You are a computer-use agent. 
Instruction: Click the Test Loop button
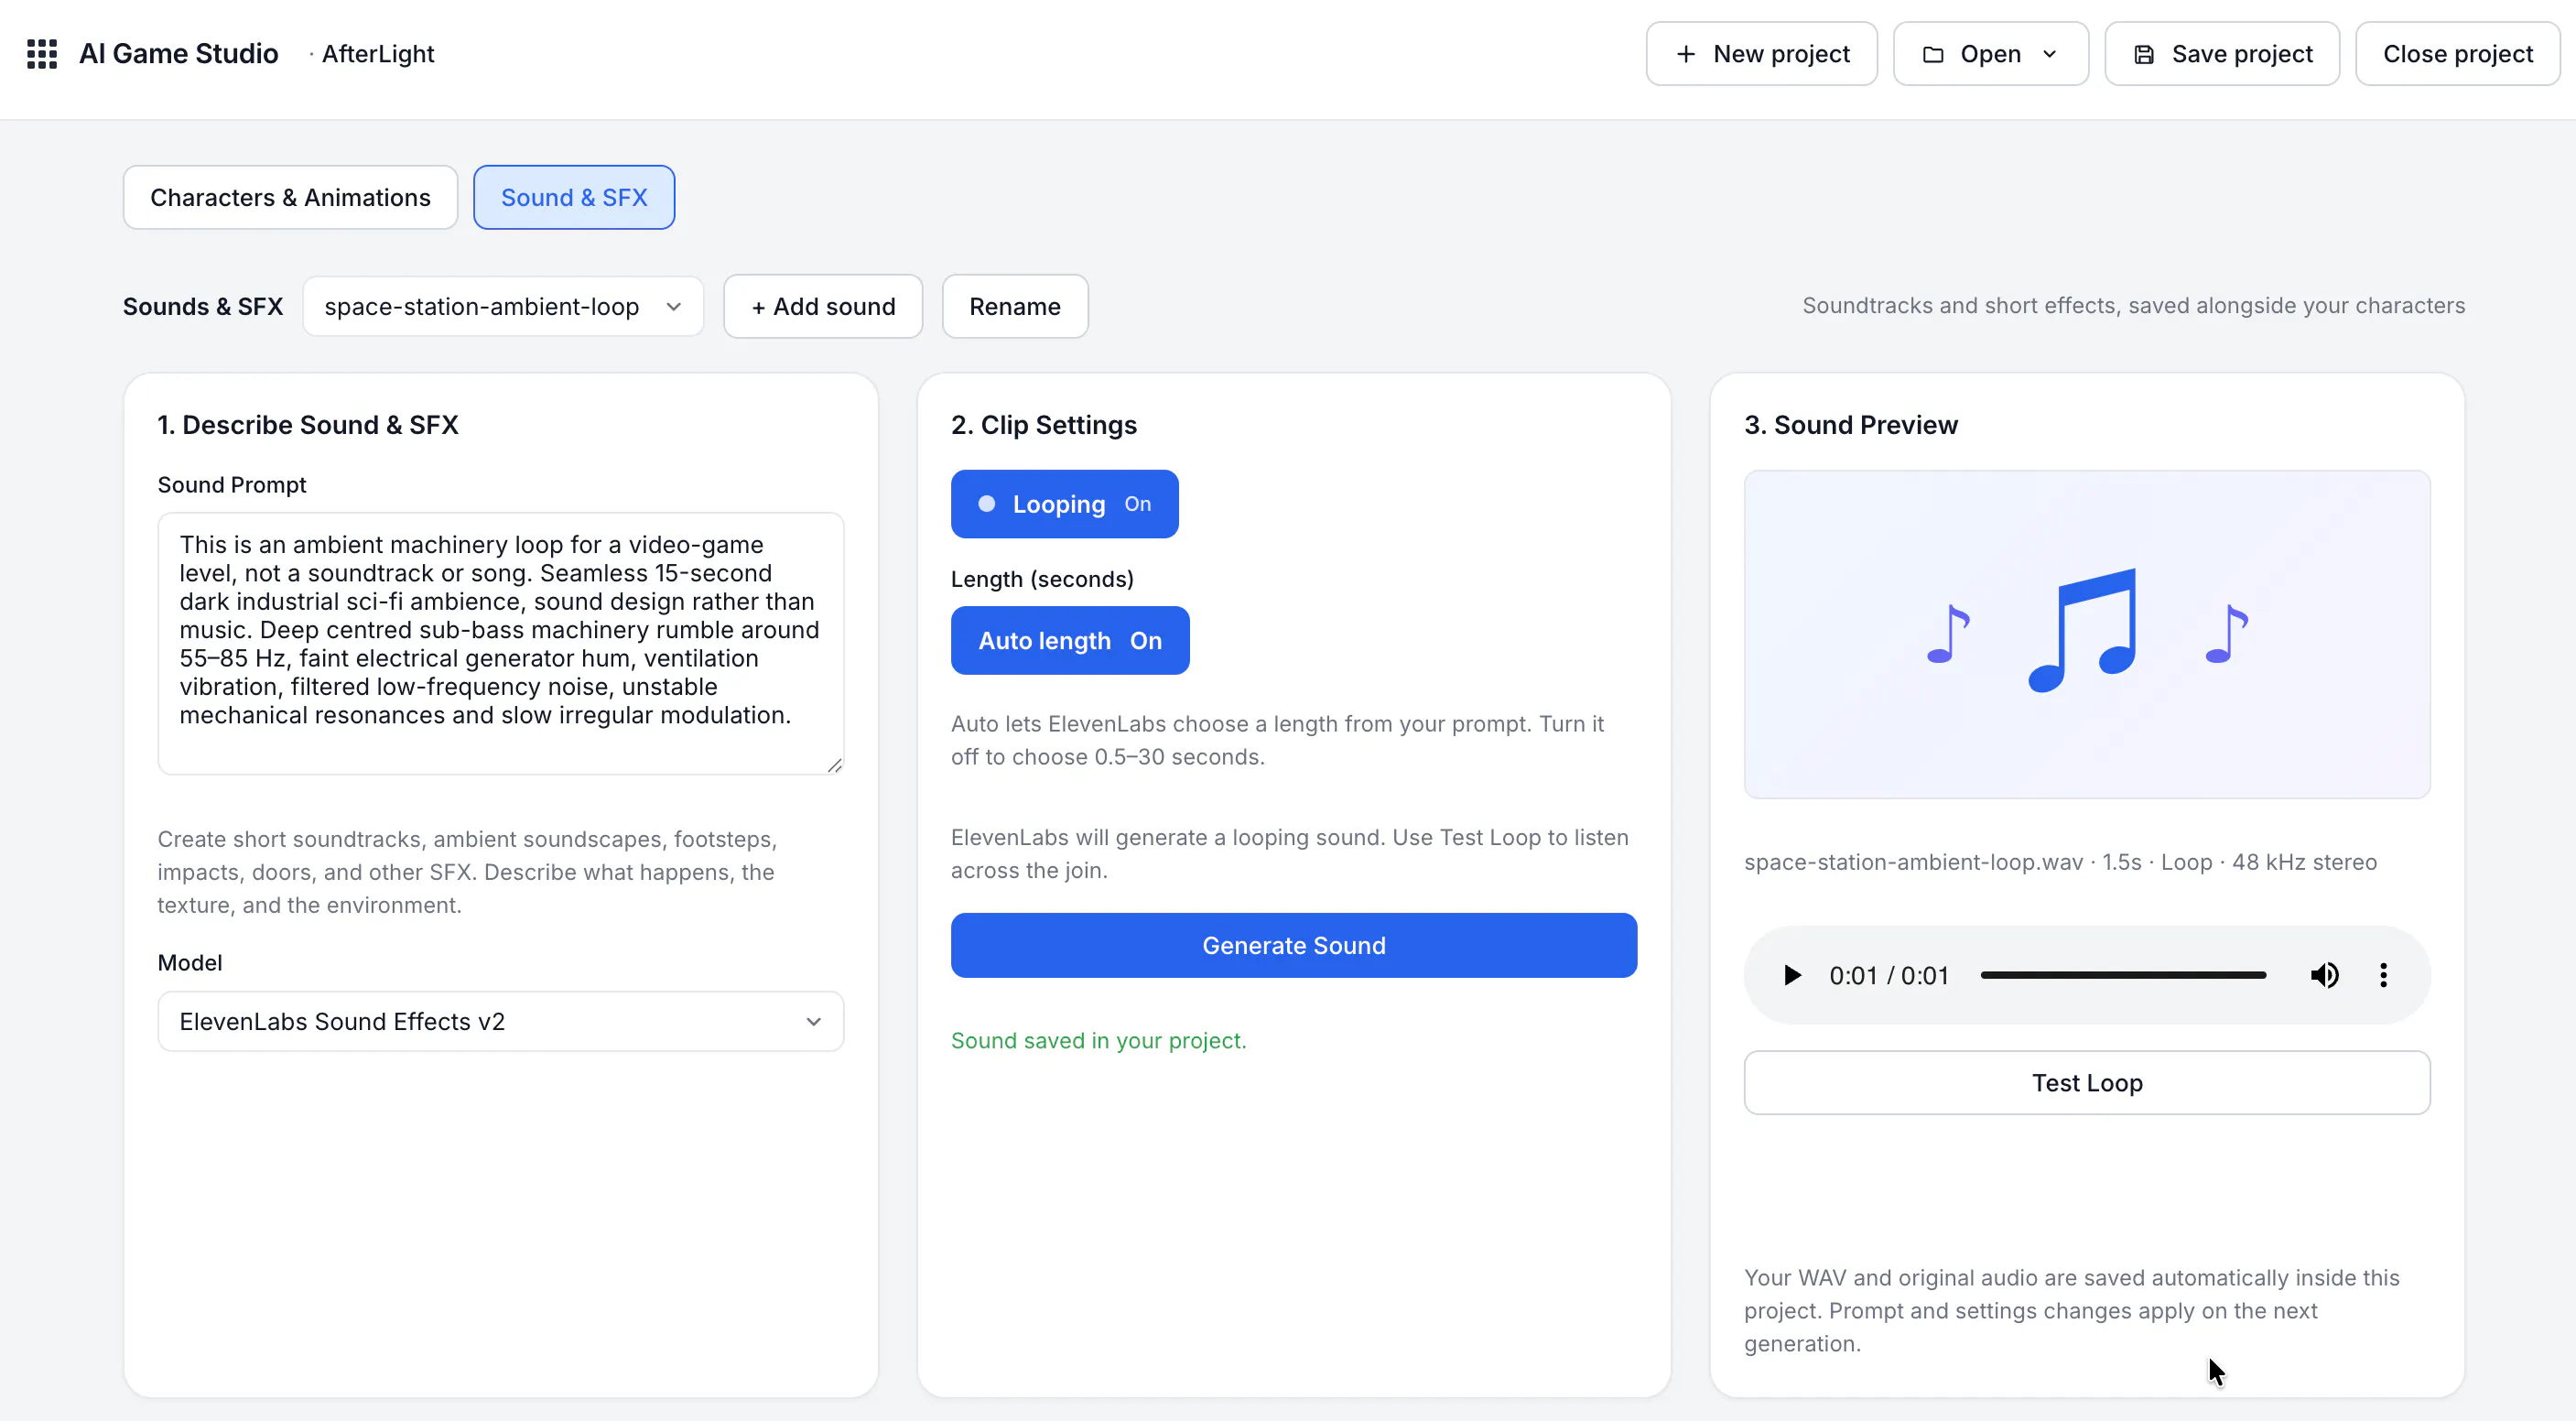tap(2087, 1082)
